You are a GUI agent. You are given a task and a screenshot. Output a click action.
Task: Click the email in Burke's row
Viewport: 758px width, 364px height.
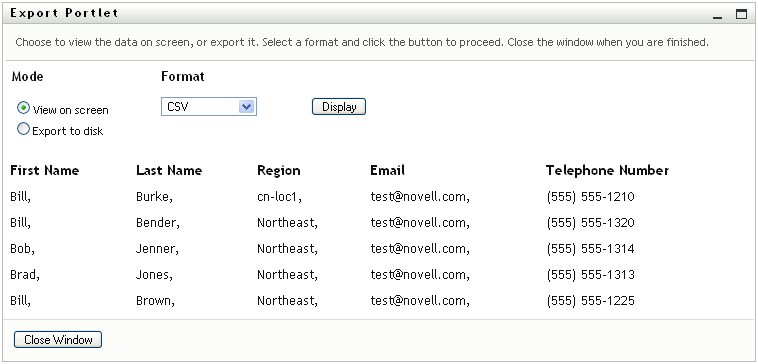pos(420,197)
